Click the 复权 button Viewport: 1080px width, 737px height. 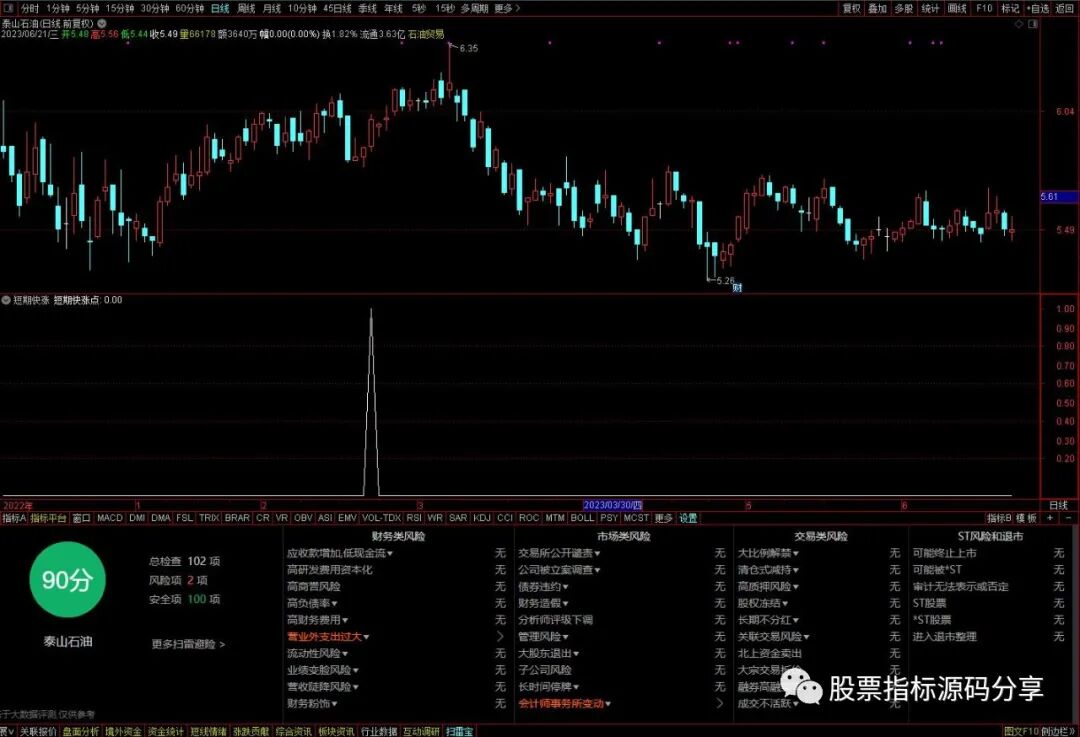(x=852, y=8)
